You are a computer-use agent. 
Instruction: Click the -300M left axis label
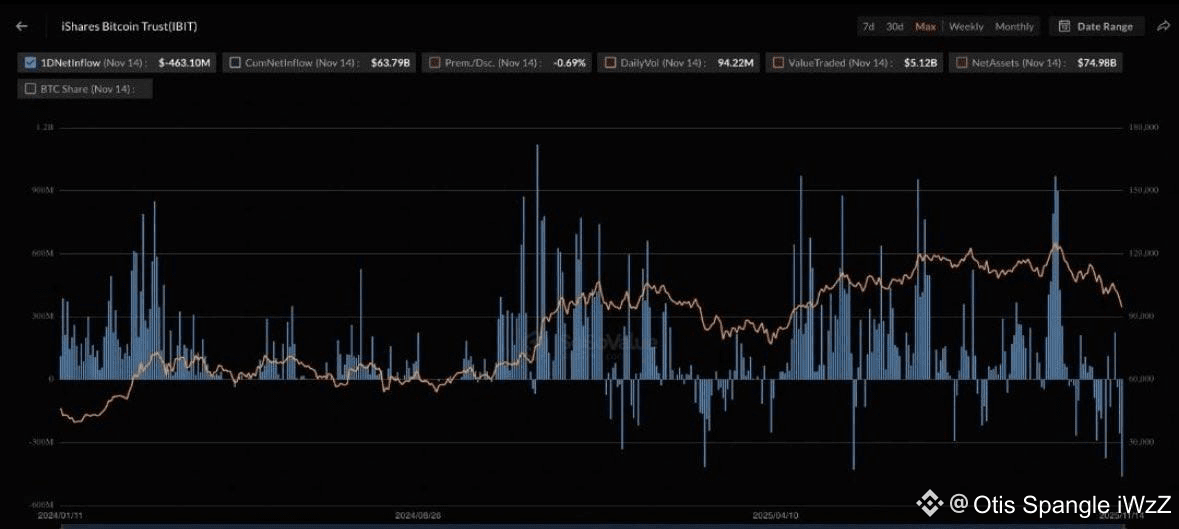coord(41,443)
